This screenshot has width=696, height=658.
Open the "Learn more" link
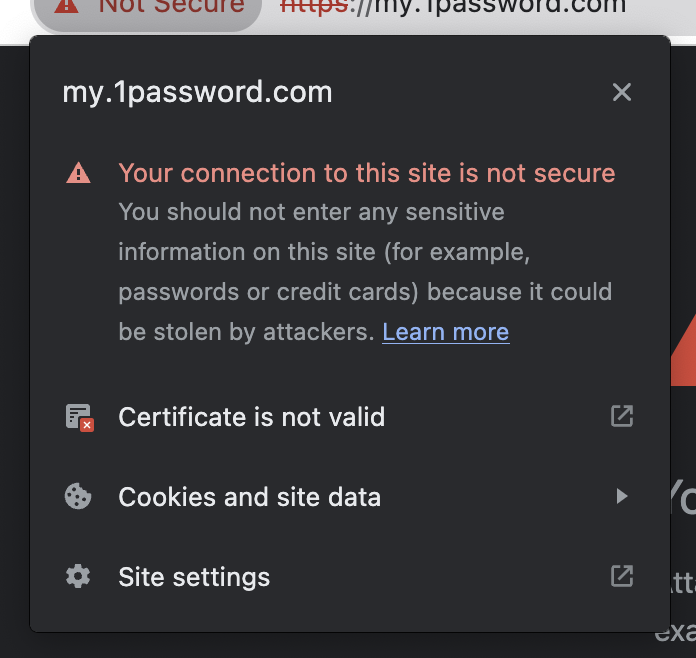(x=445, y=332)
